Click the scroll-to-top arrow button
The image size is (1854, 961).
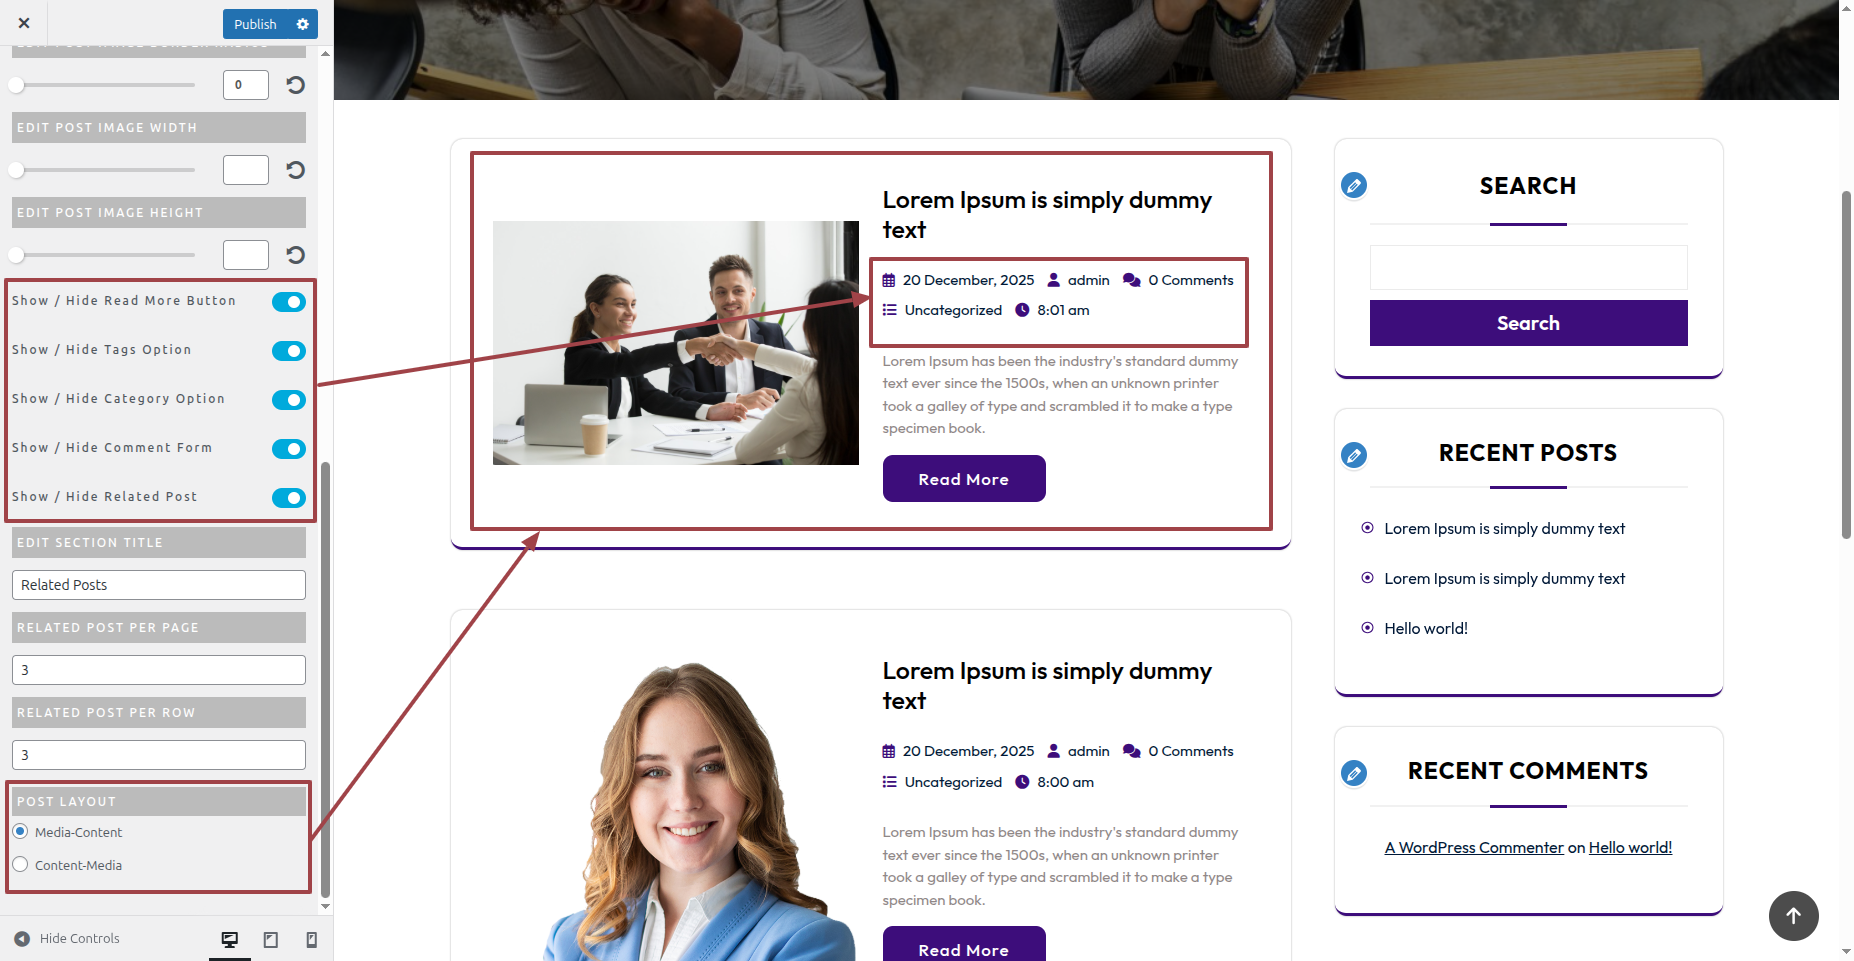click(1793, 915)
